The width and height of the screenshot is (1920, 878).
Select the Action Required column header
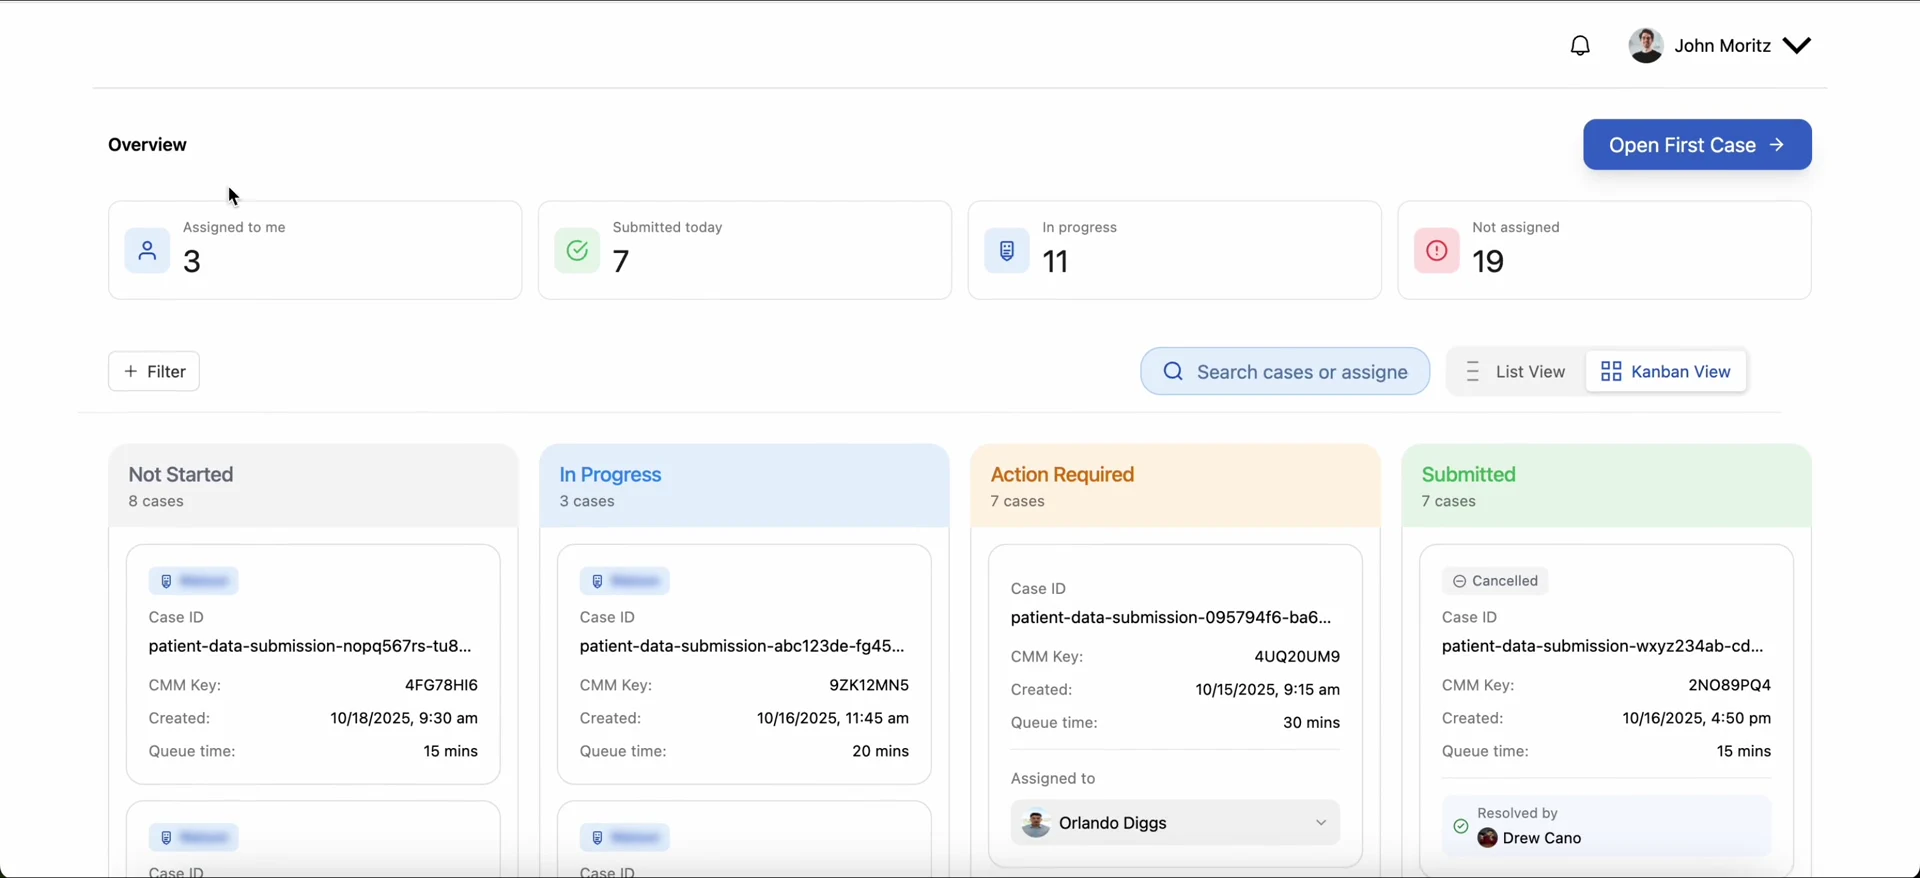1175,486
